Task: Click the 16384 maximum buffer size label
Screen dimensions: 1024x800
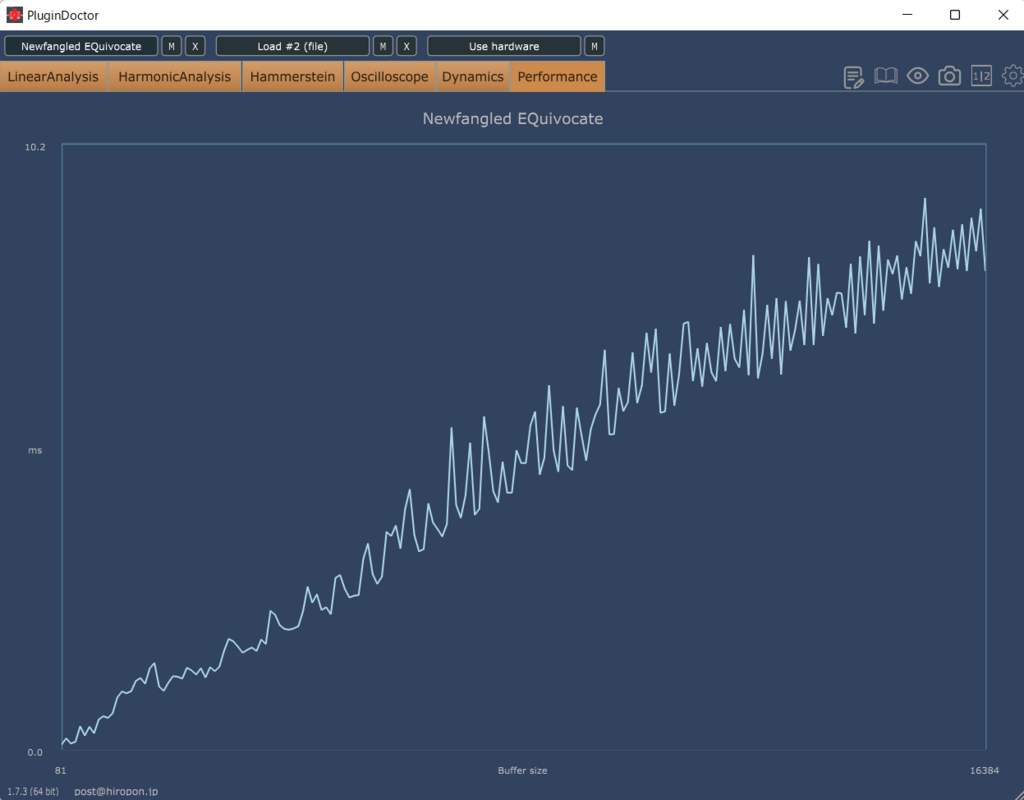Action: click(x=984, y=771)
